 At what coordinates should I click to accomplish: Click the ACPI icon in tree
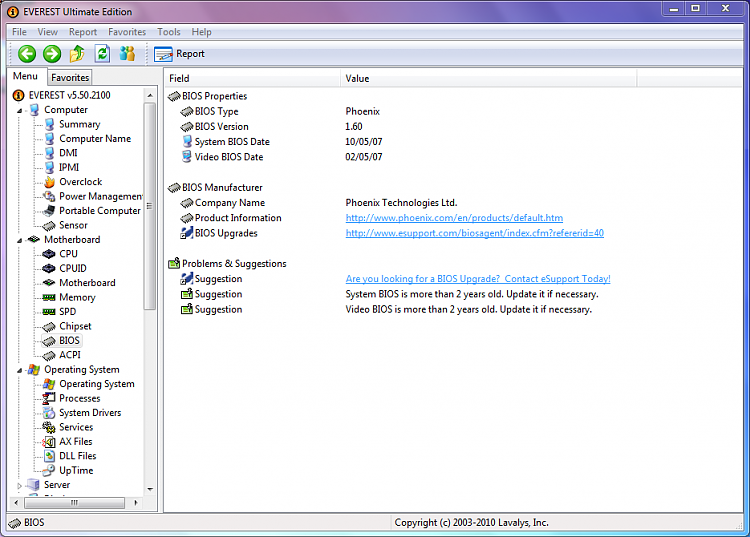click(49, 355)
